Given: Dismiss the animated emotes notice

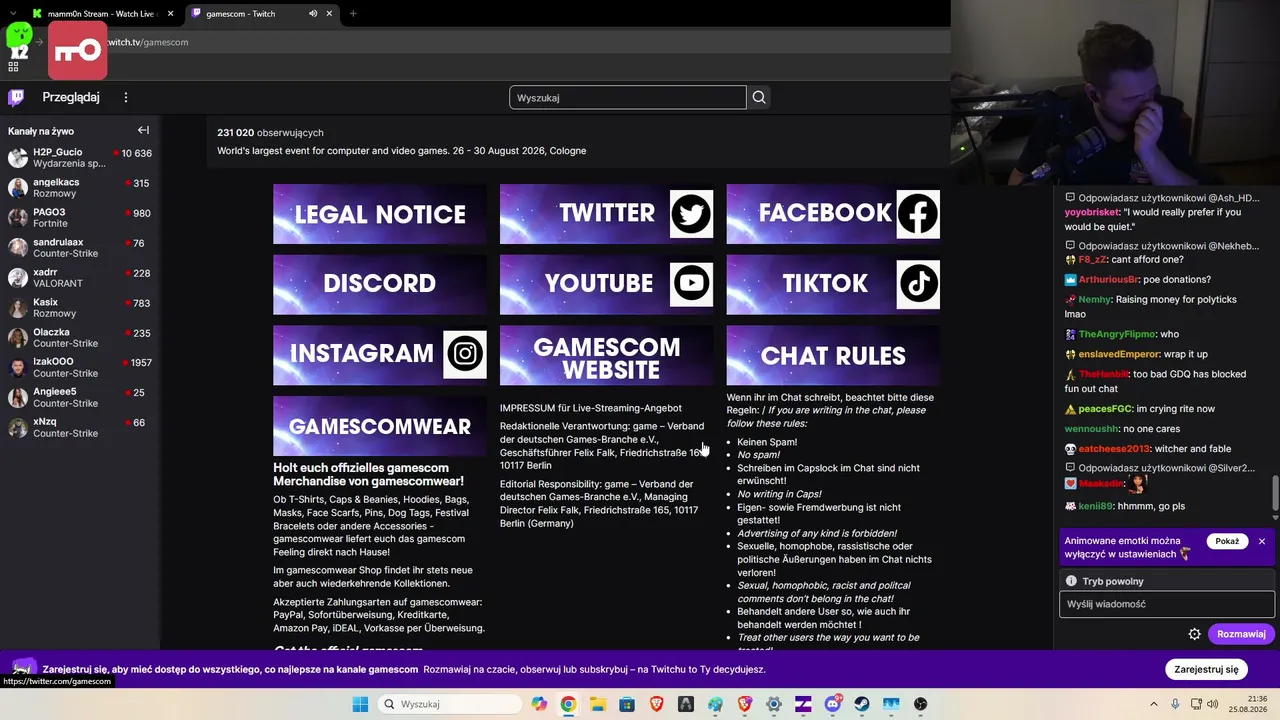Looking at the screenshot, I should tap(1262, 541).
